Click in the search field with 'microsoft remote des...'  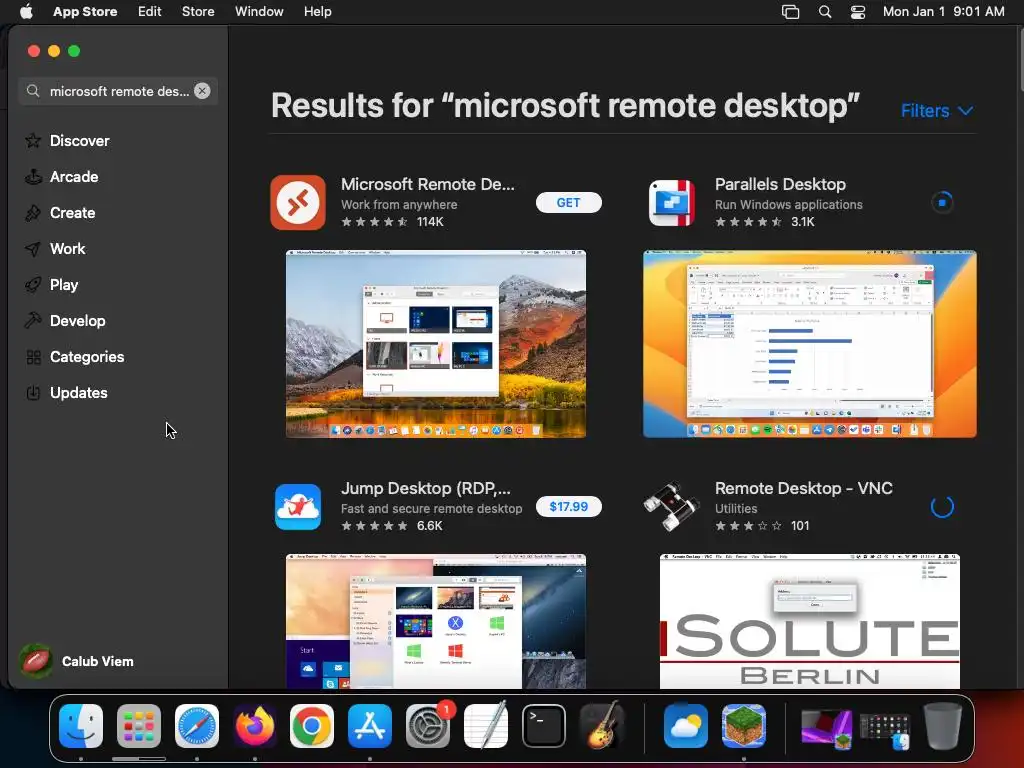120,91
